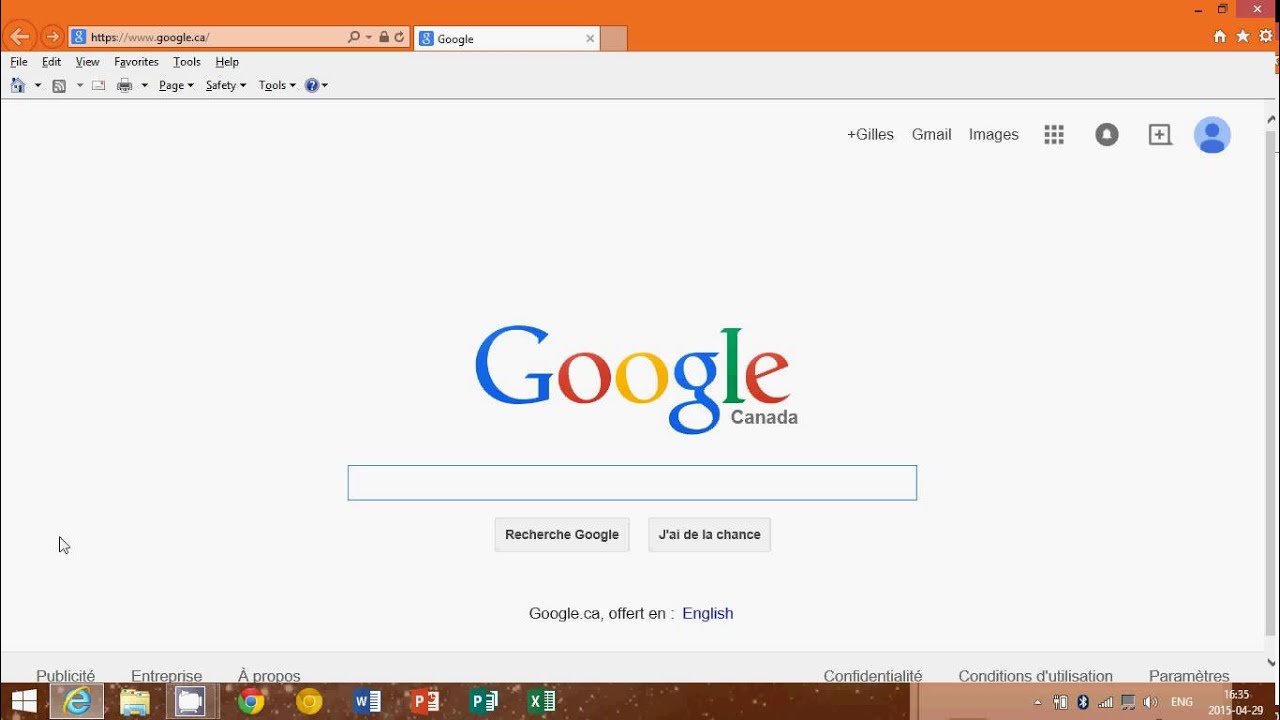Expand the address bar autocomplete dropdown arrow
1280x720 pixels.
(369, 37)
